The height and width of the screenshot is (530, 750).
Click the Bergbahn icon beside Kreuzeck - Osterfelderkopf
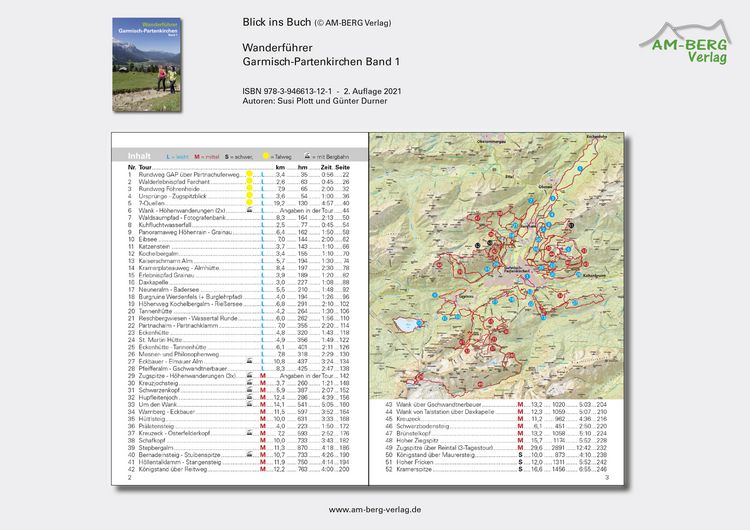click(249, 432)
